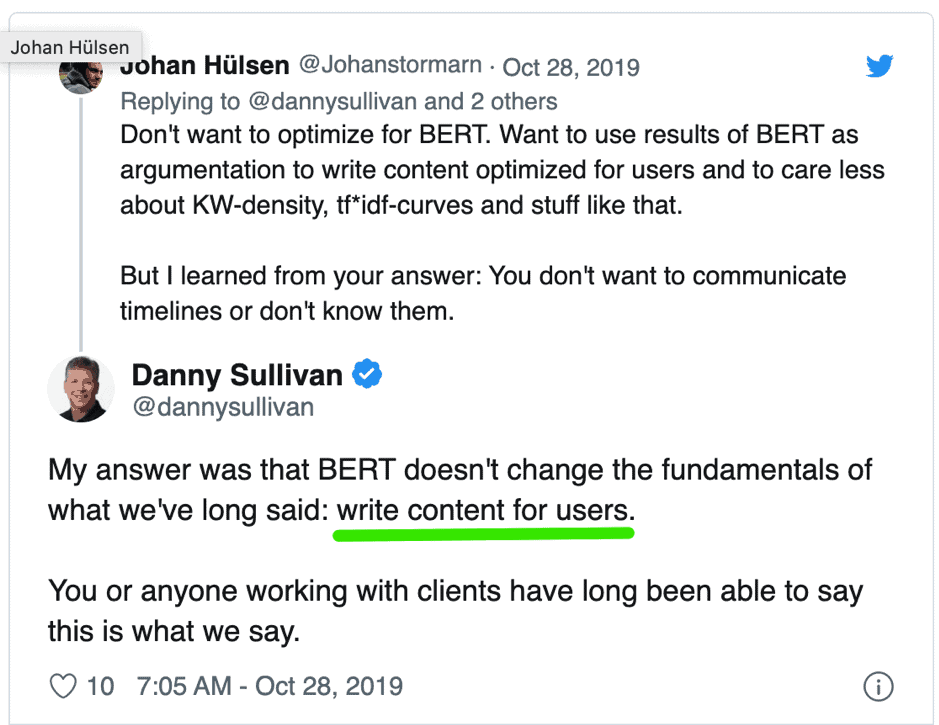Click the Johan Hülsen display name
The image size is (939, 725).
pyautogui.click(x=205, y=66)
